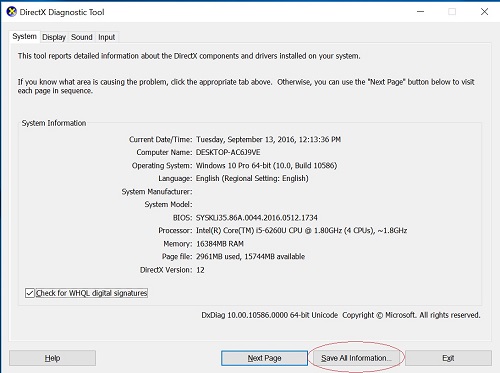The width and height of the screenshot is (500, 373).
Task: Exit the diagnostic tool
Action: (x=448, y=358)
